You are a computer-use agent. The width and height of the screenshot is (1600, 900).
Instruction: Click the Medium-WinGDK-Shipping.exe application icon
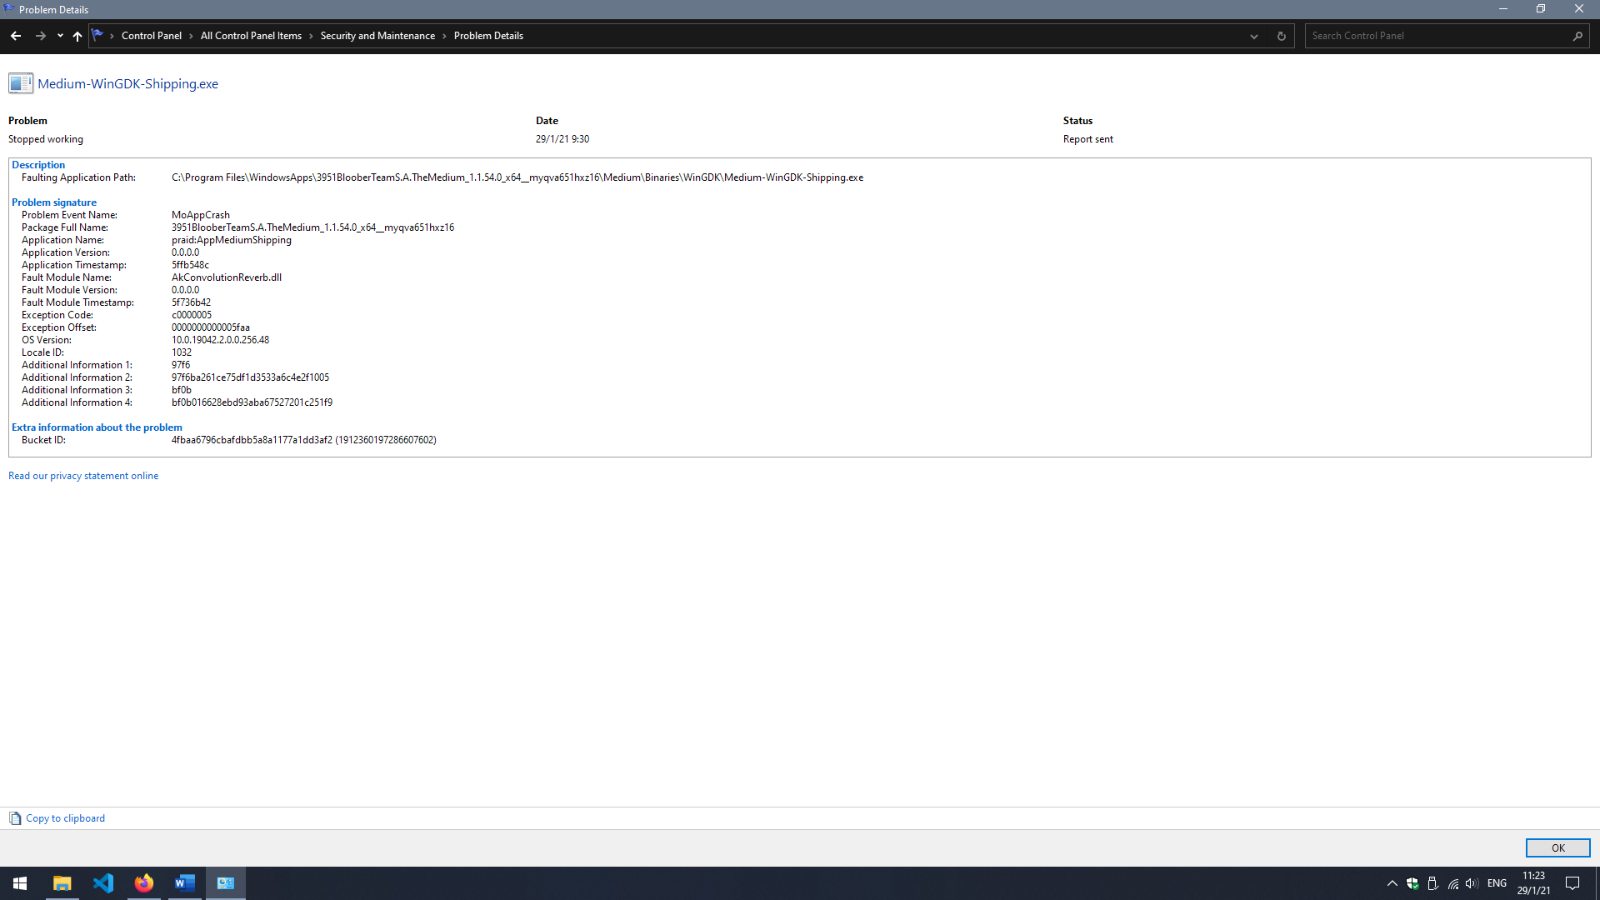21,83
